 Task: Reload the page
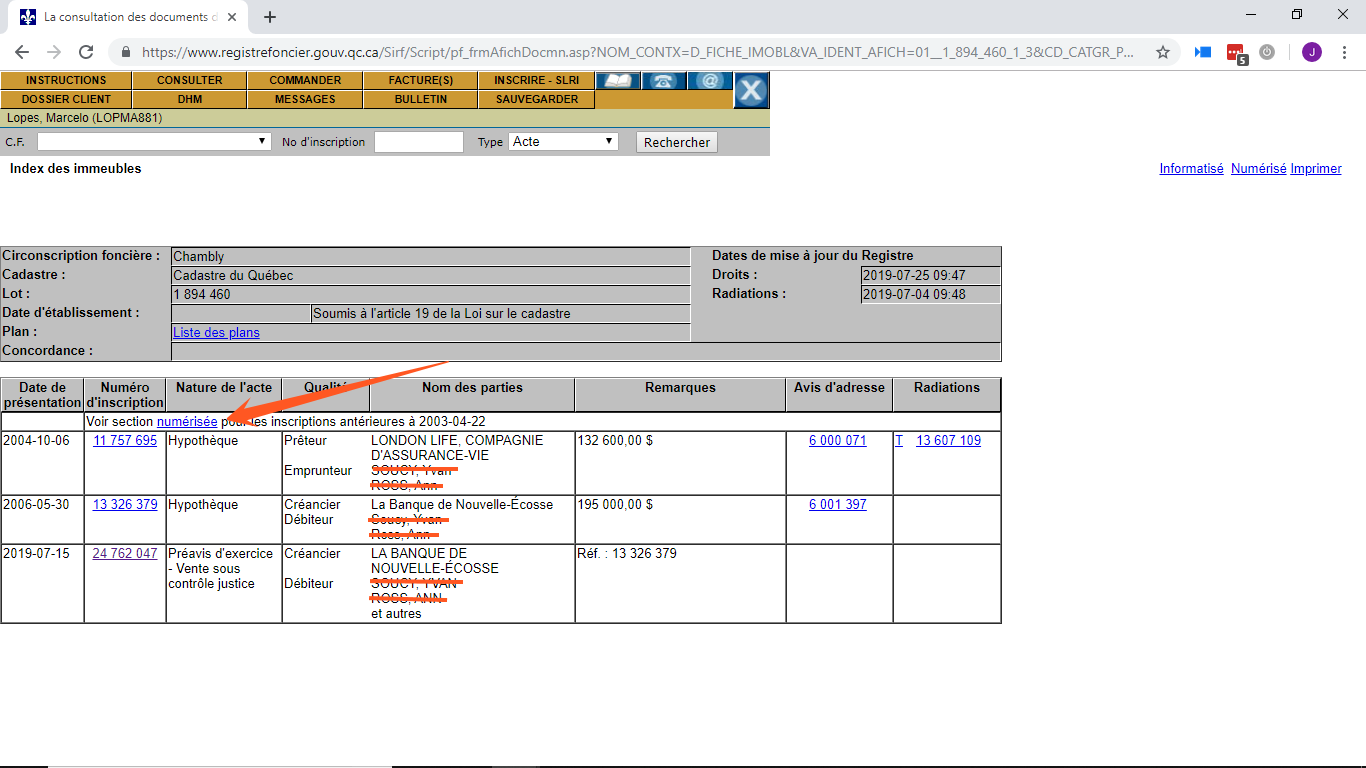pos(86,52)
